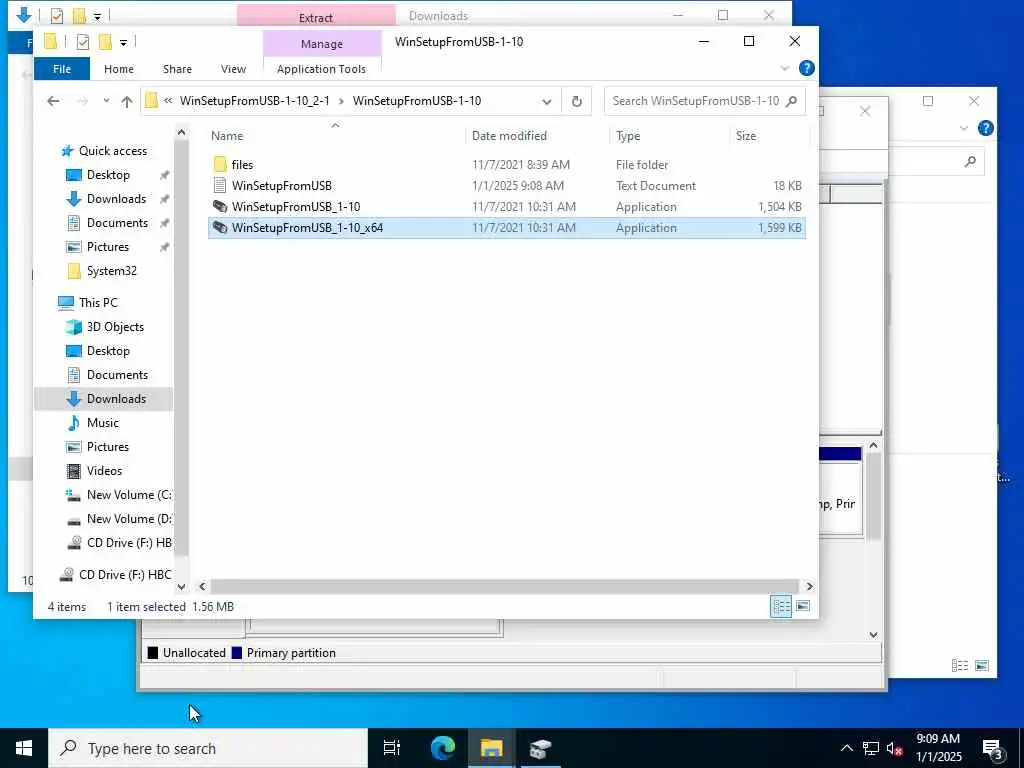1024x768 pixels.
Task: Expand the ribbon with chevron arrow
Action: tap(785, 69)
